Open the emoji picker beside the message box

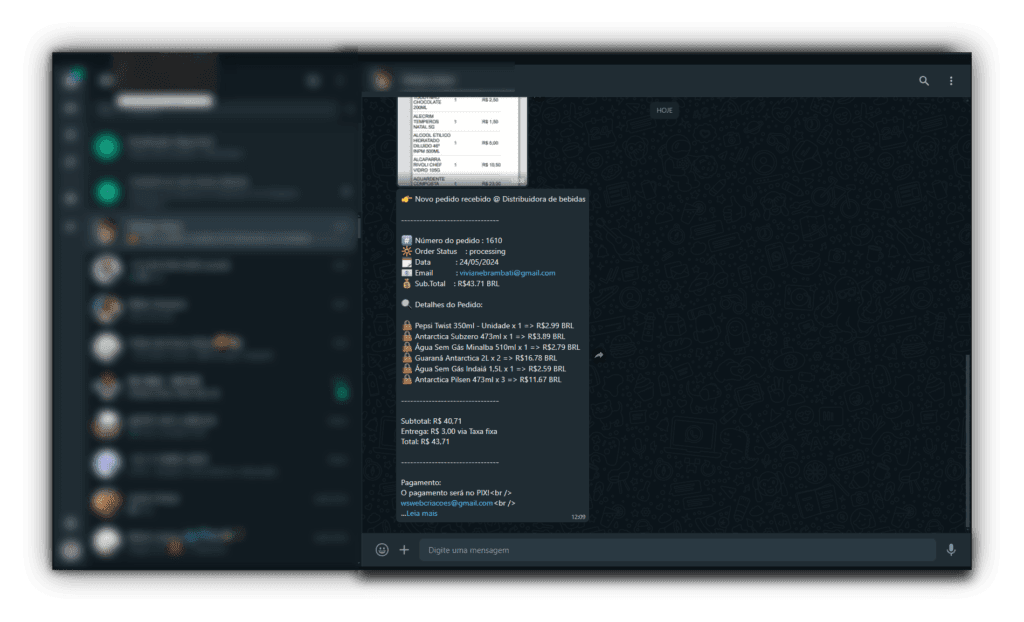pos(382,550)
